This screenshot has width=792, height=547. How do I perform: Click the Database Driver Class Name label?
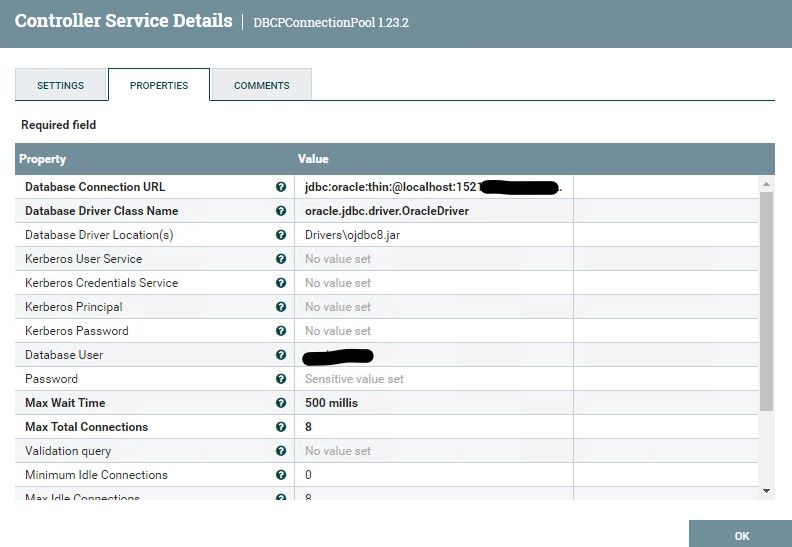coord(102,211)
